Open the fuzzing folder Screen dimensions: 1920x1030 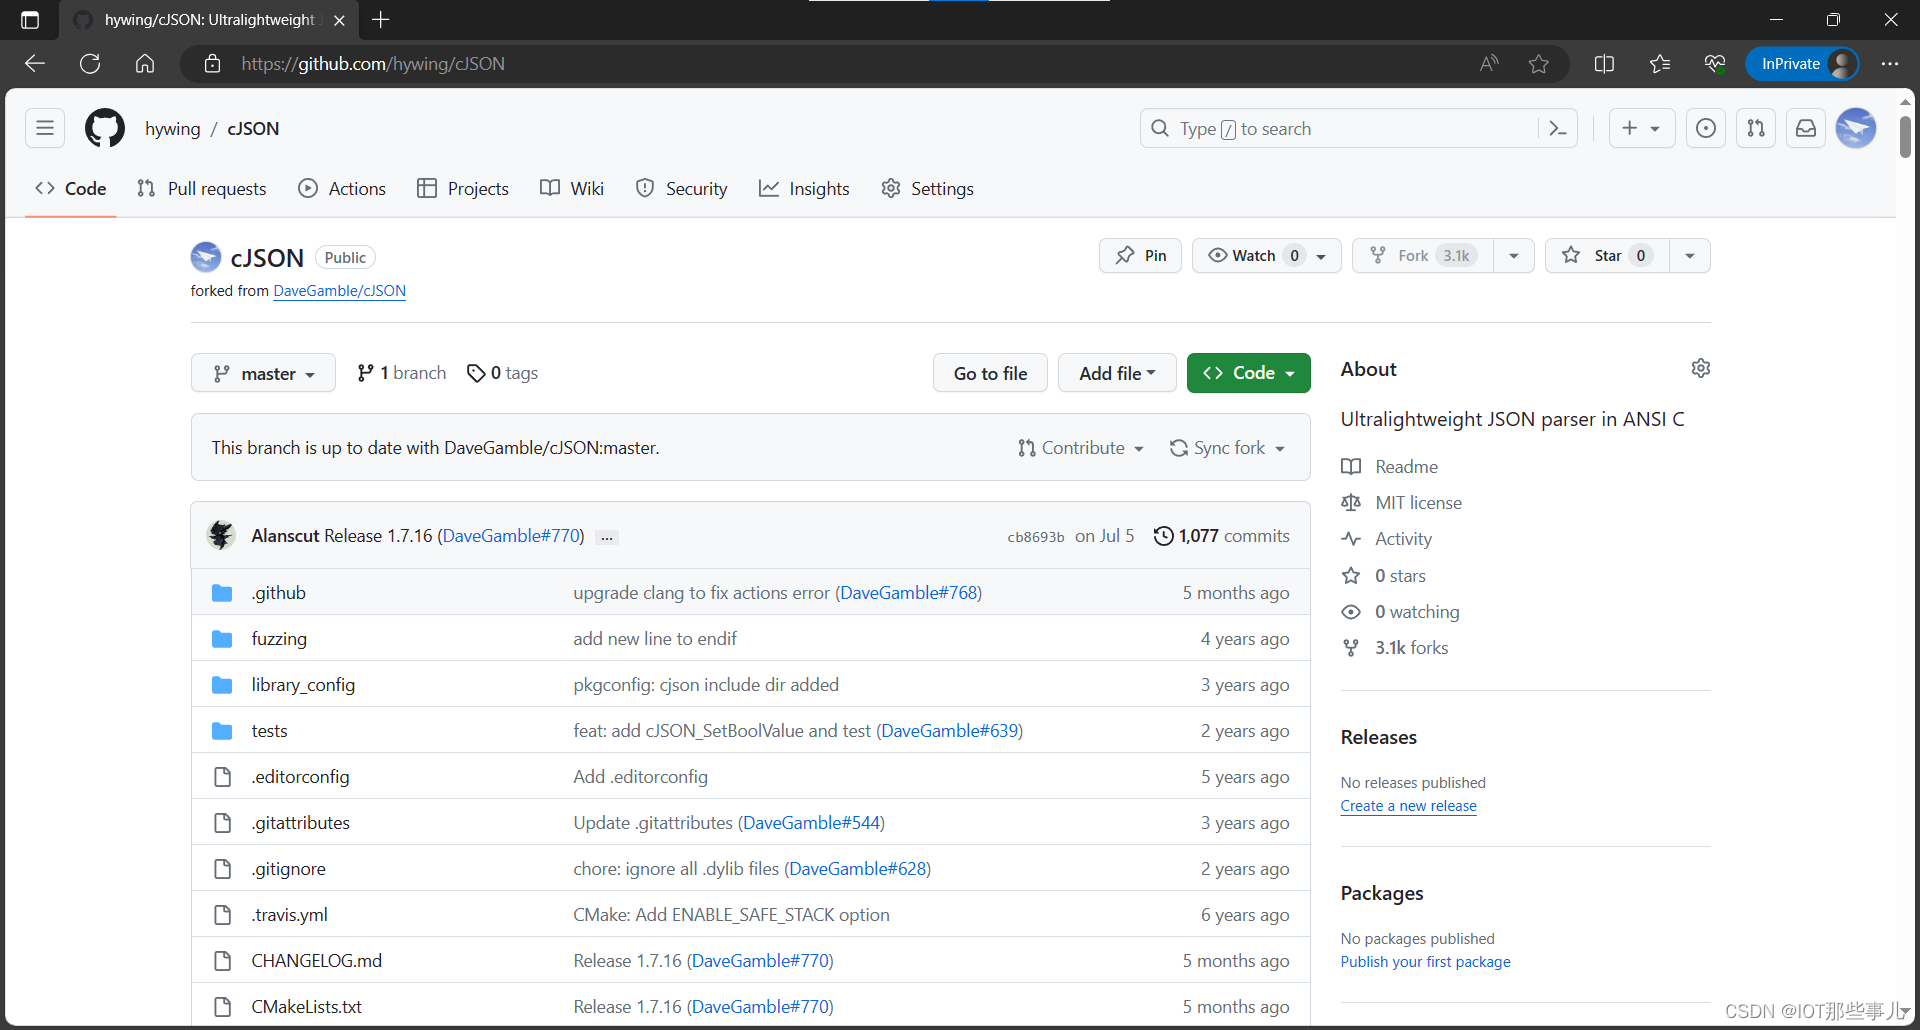pos(279,639)
